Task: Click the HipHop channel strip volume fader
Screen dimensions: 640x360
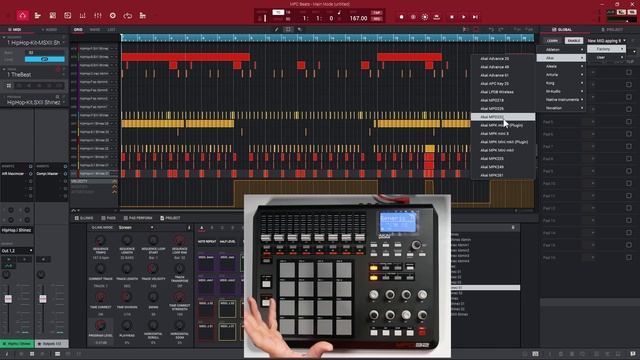Action: [x=8, y=299]
